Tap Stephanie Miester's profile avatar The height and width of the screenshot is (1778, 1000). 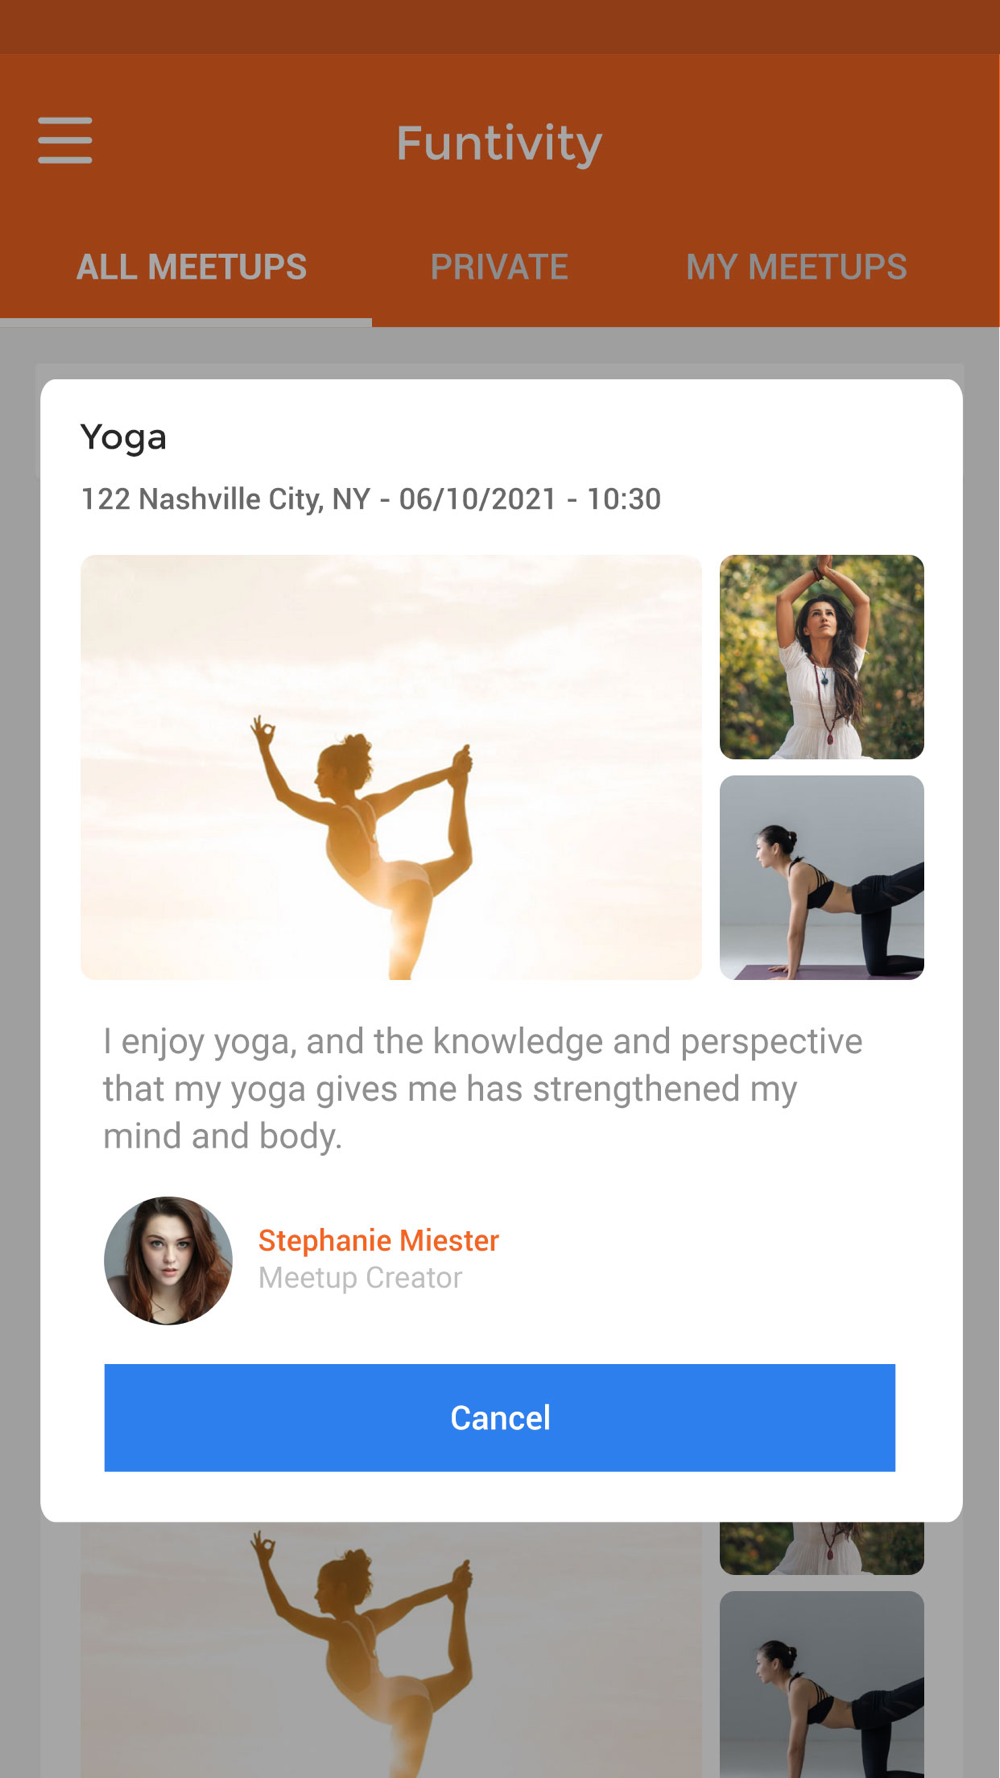coord(168,1260)
